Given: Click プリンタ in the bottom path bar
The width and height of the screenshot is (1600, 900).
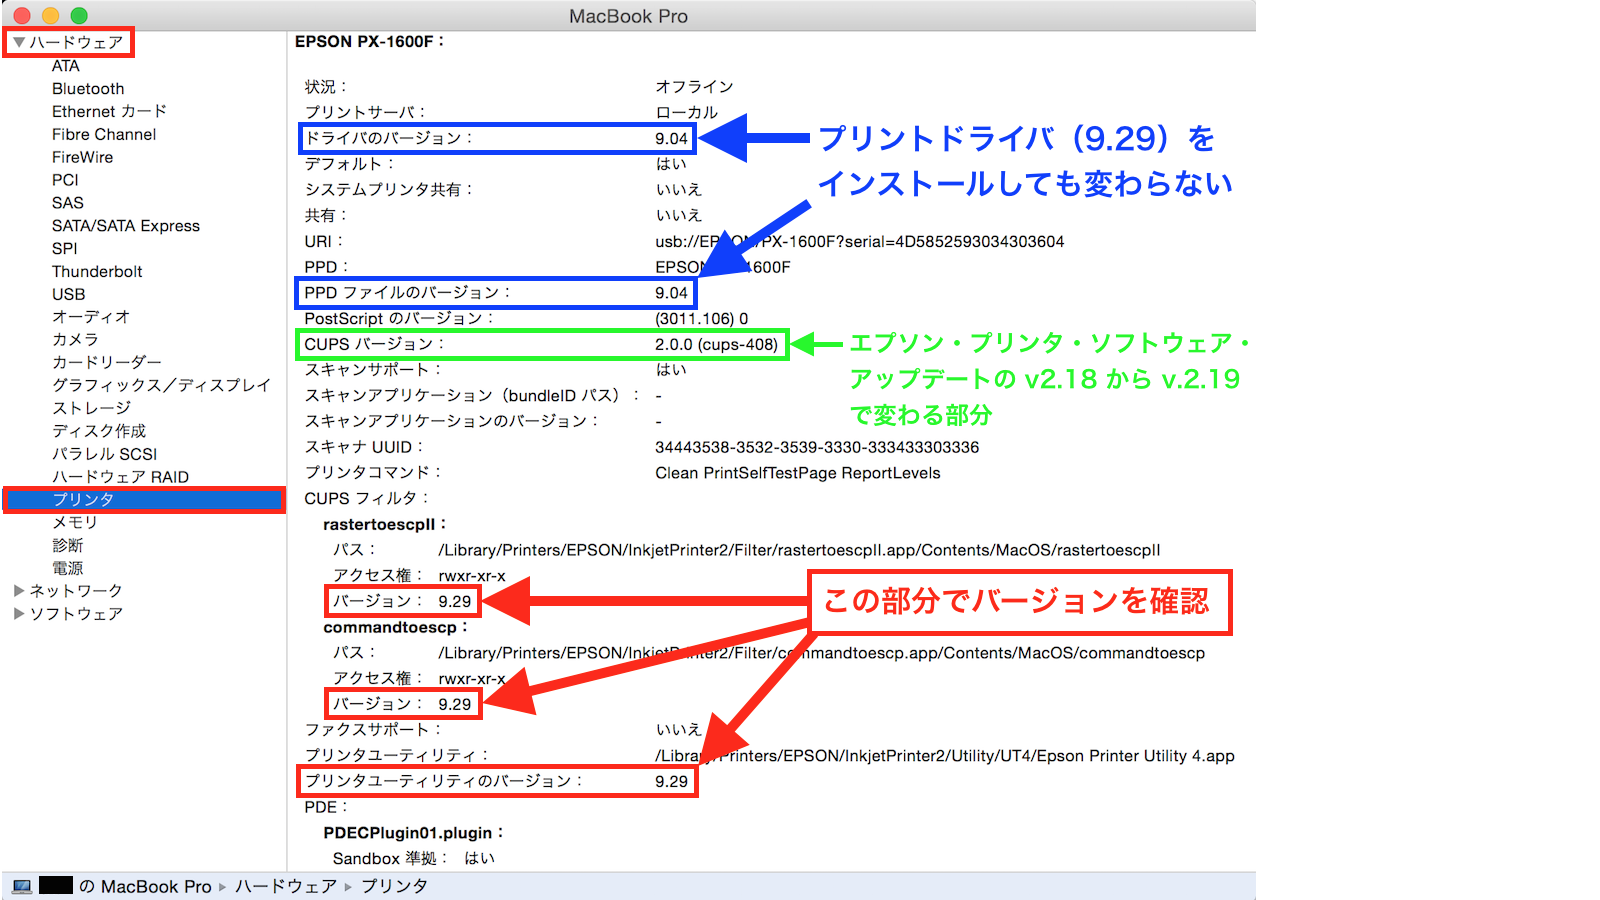Looking at the screenshot, I should tap(394, 887).
